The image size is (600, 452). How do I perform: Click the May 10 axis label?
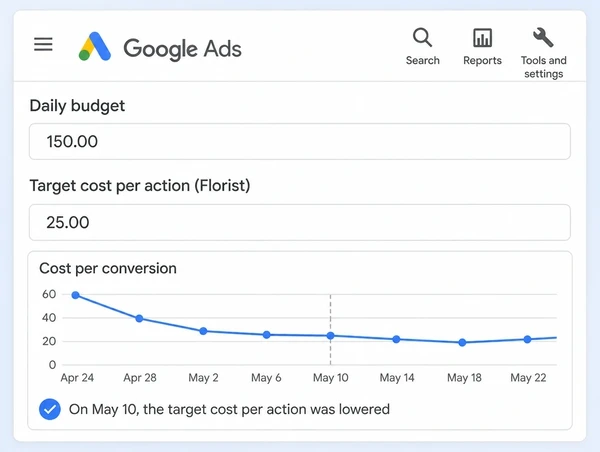pos(331,378)
